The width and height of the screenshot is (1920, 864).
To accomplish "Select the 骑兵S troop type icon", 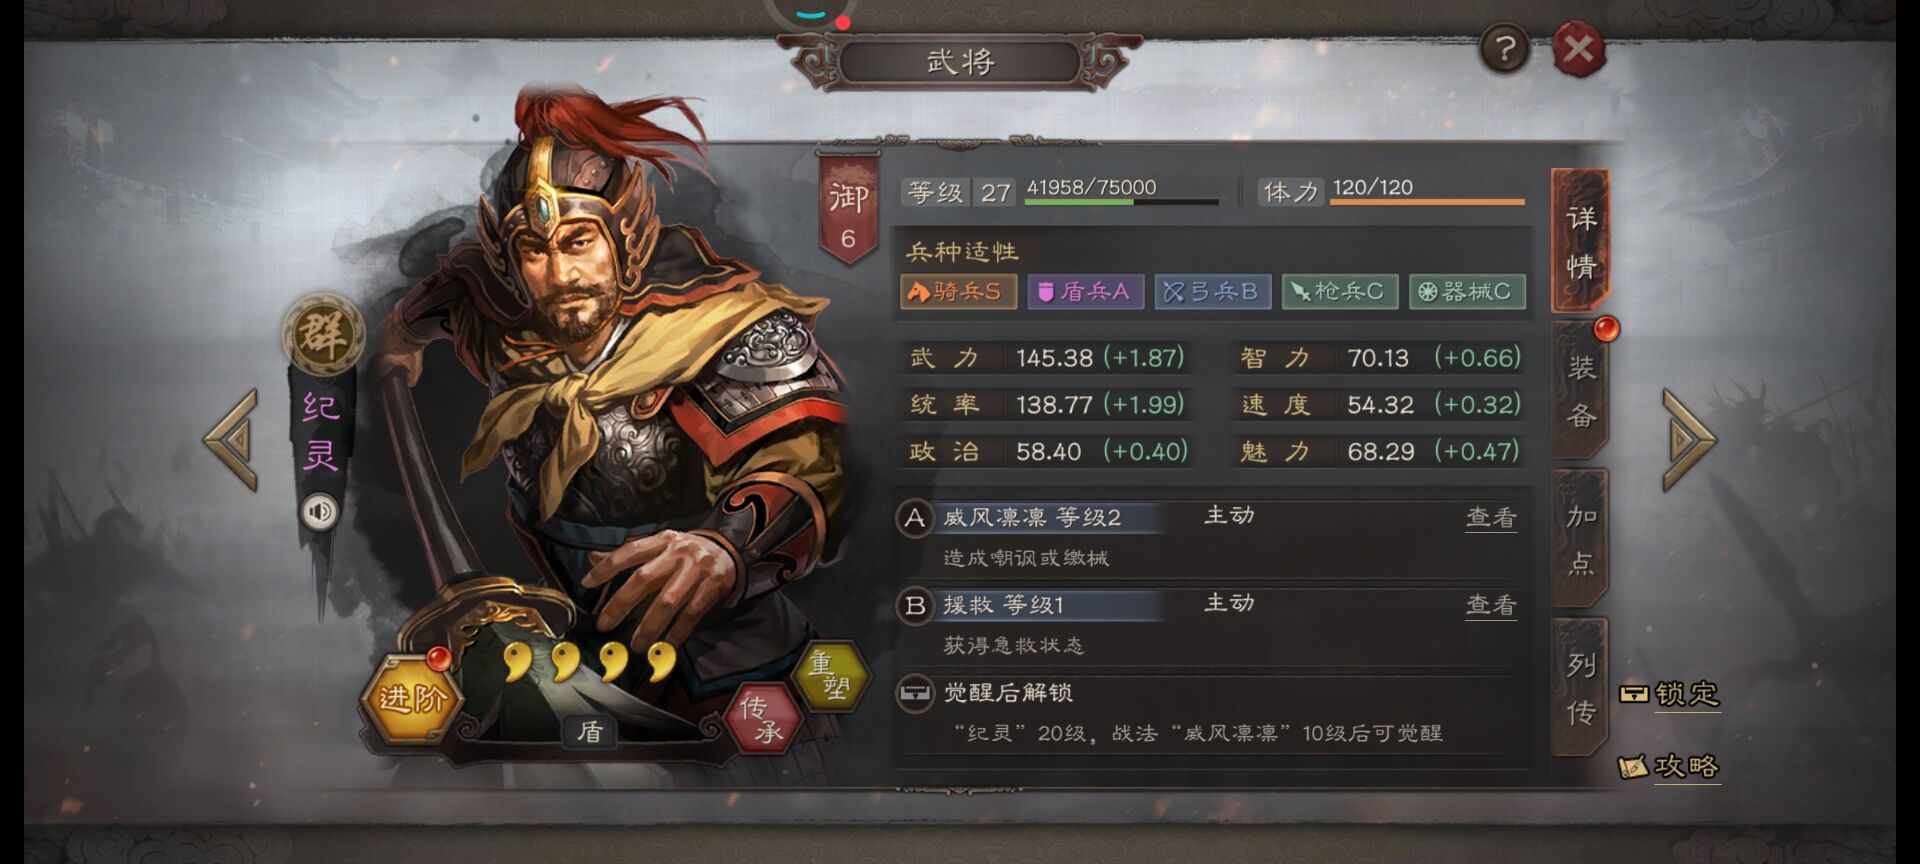I will [x=958, y=292].
